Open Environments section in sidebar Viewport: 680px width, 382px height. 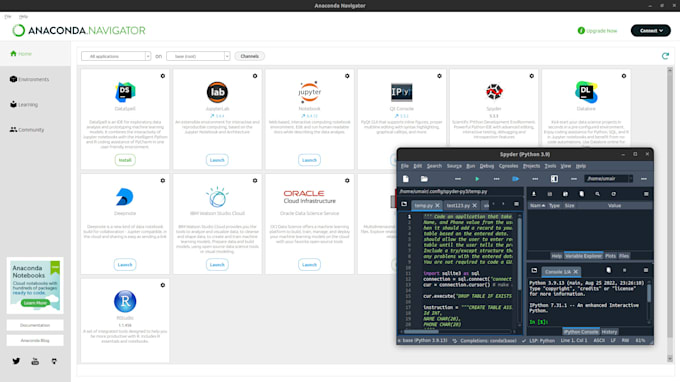29,79
